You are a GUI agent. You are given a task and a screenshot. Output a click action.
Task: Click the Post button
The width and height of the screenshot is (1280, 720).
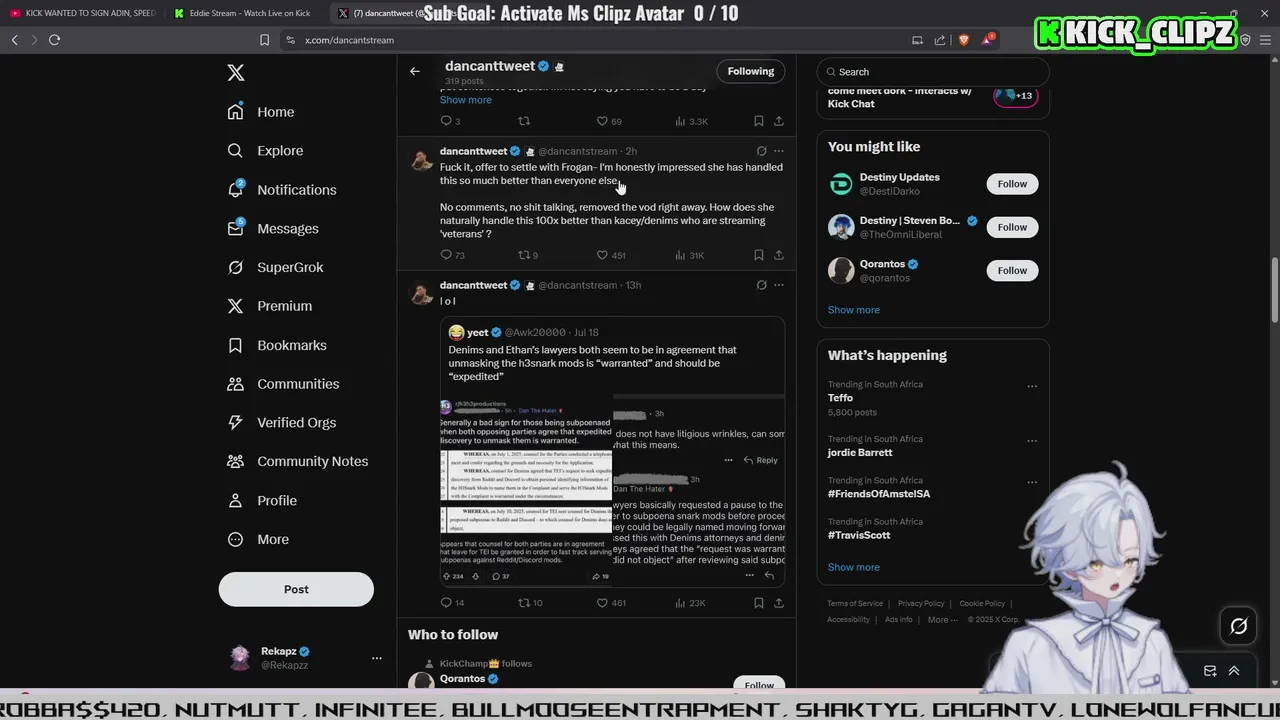click(x=296, y=589)
